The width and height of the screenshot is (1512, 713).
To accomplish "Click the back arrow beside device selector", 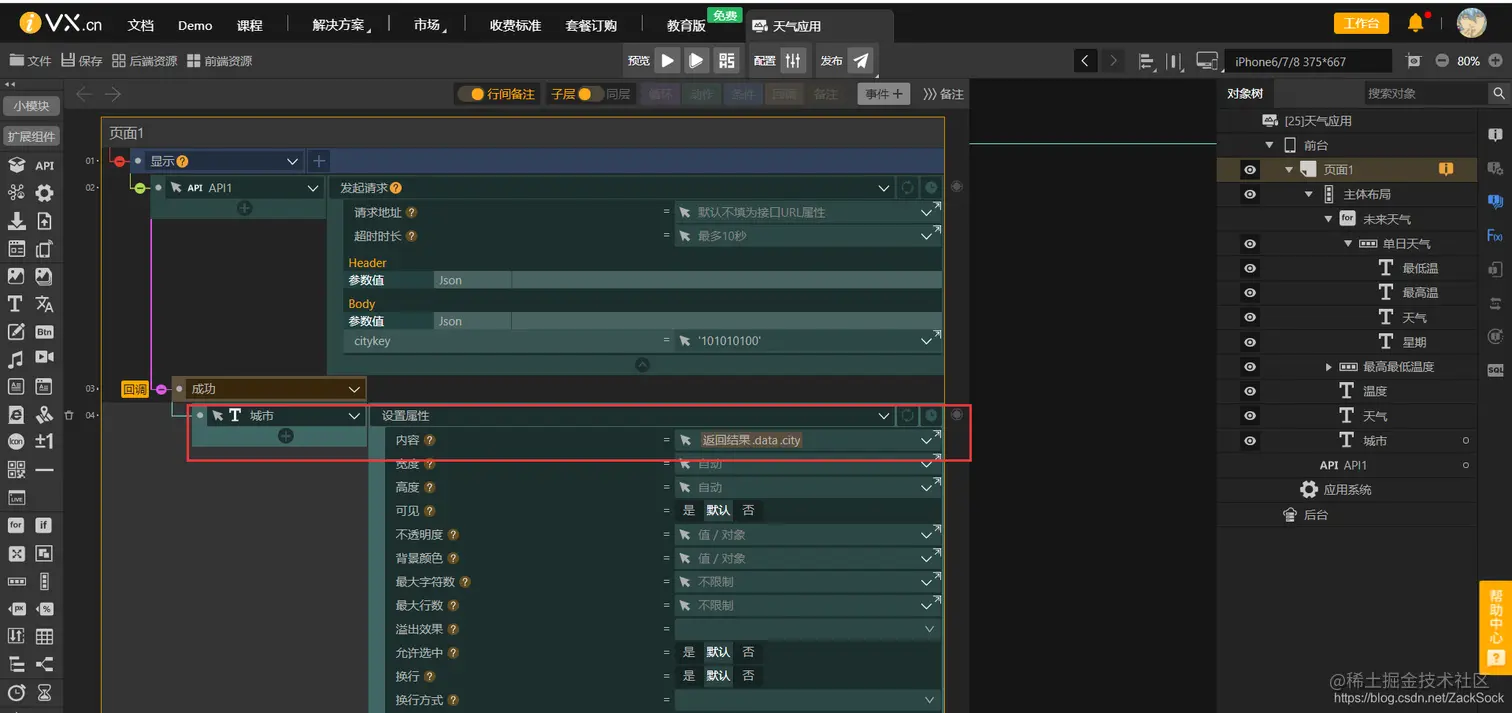I will pyautogui.click(x=1085, y=61).
